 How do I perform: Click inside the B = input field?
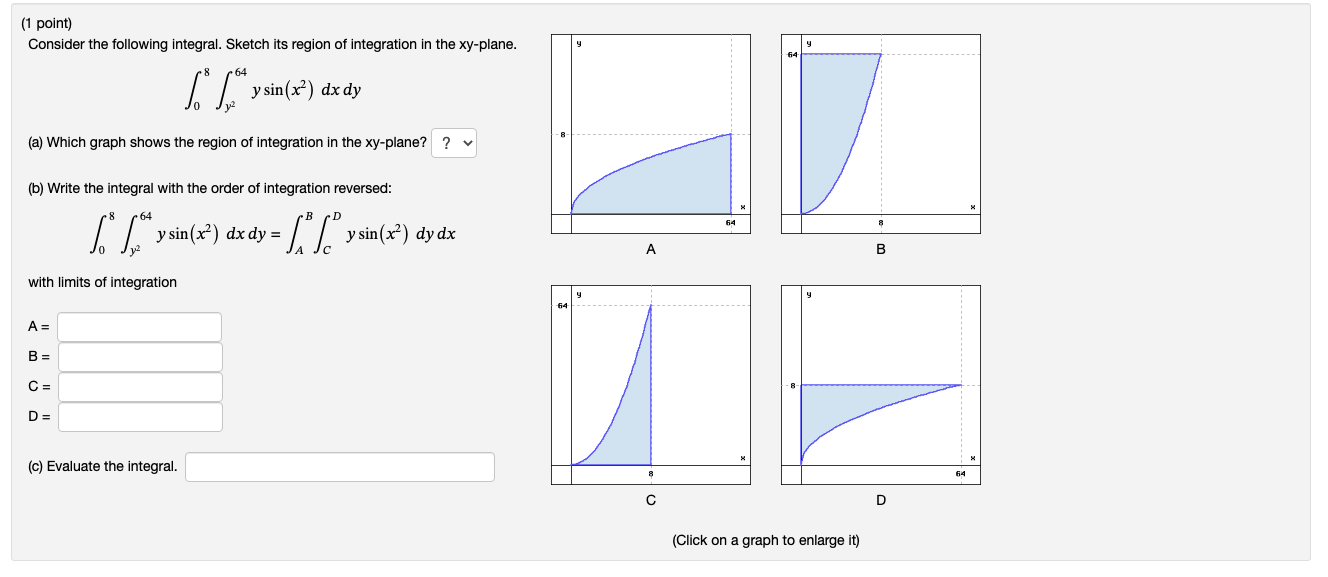click(x=140, y=357)
